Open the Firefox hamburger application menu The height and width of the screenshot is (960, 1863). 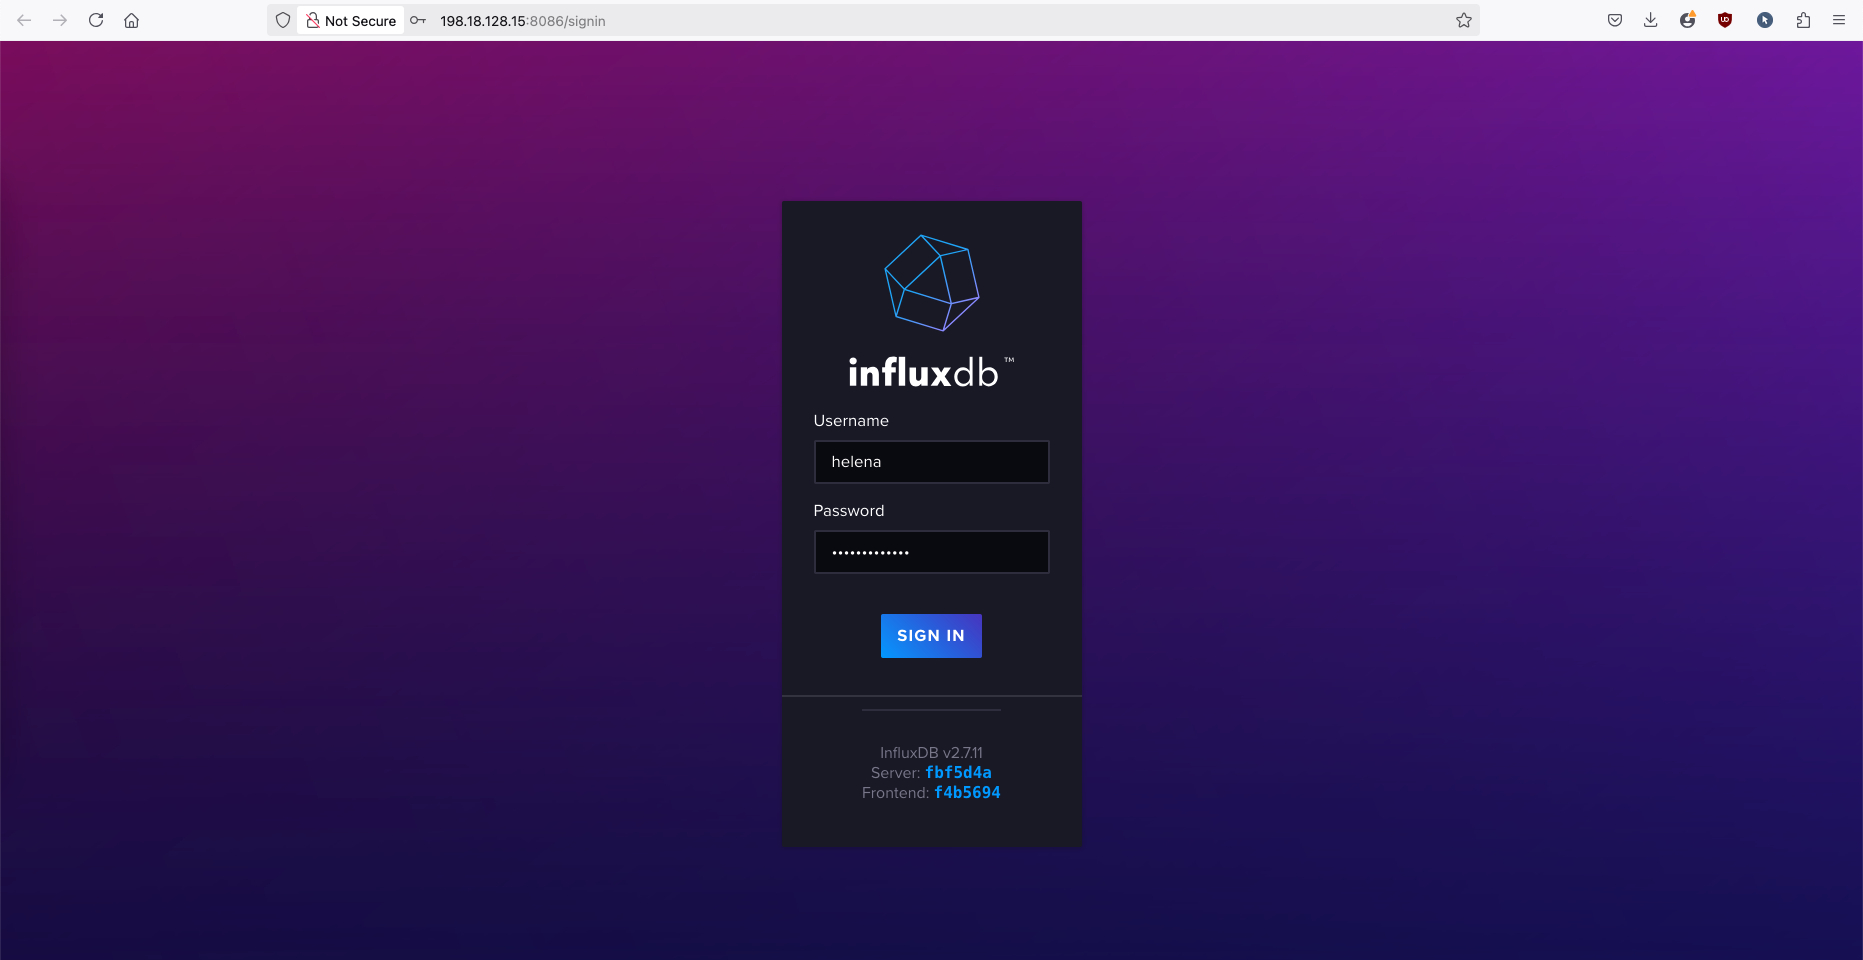(x=1838, y=20)
